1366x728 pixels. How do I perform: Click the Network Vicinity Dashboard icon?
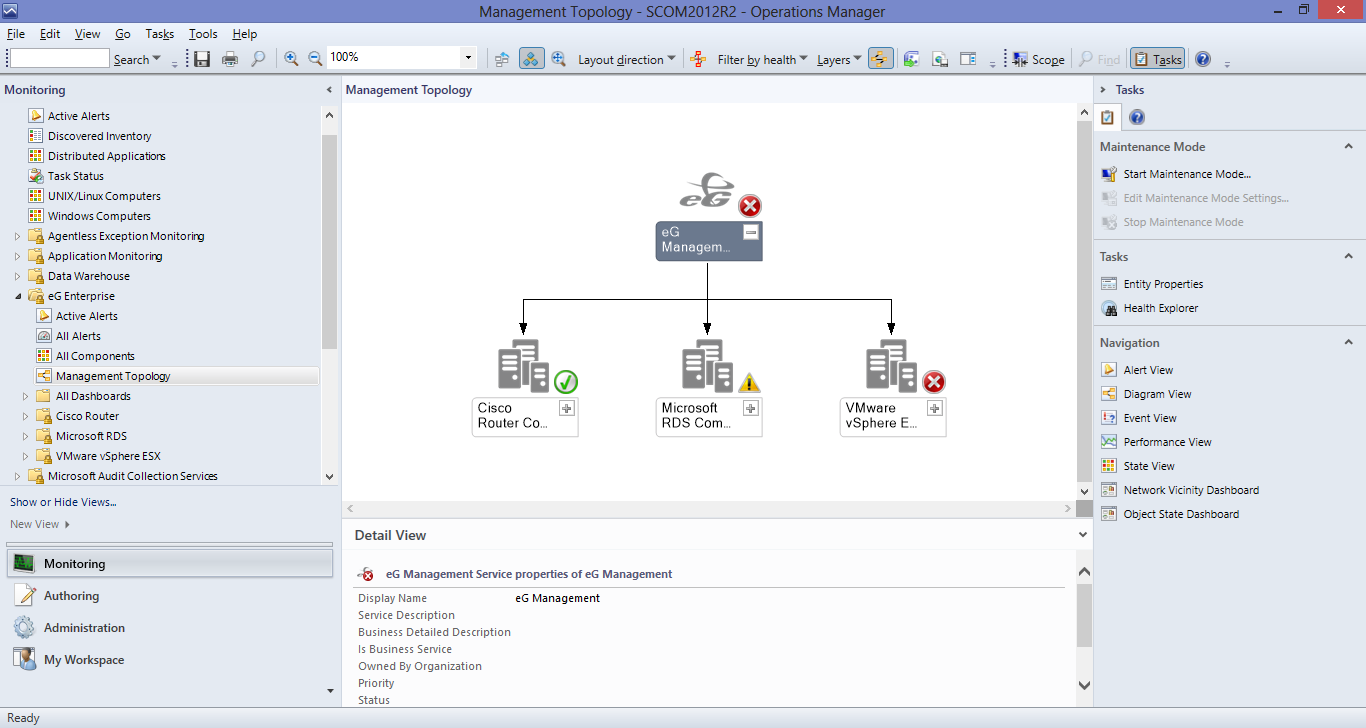click(1108, 490)
